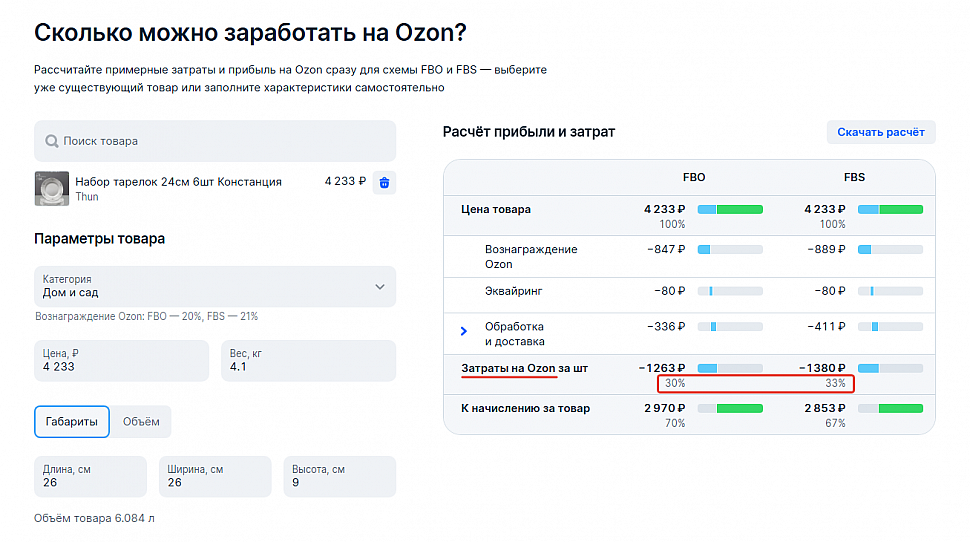Click FBO К начислению за товар bar

coord(730,408)
